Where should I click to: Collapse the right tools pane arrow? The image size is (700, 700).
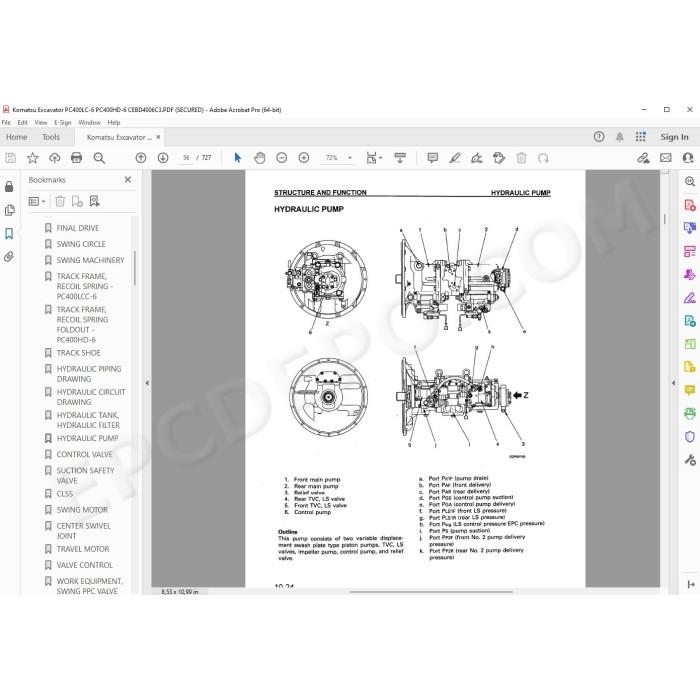(674, 383)
